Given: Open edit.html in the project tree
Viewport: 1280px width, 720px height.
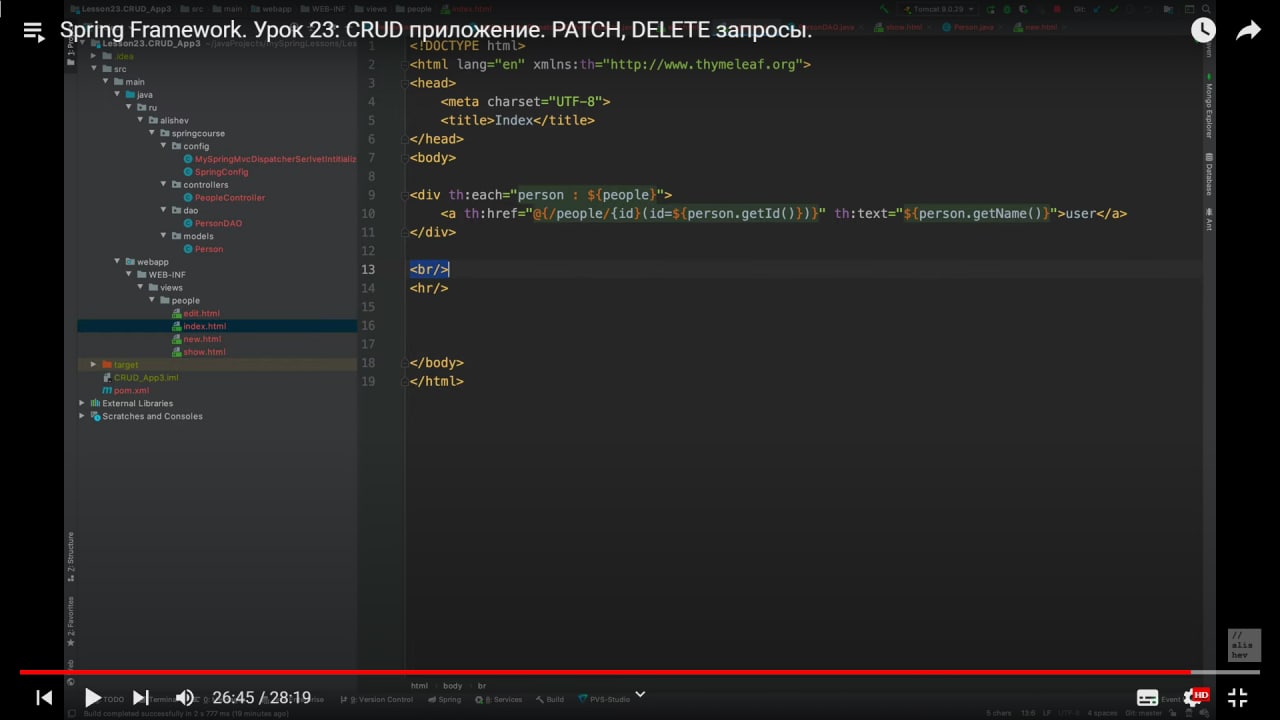Looking at the screenshot, I should pos(201,313).
